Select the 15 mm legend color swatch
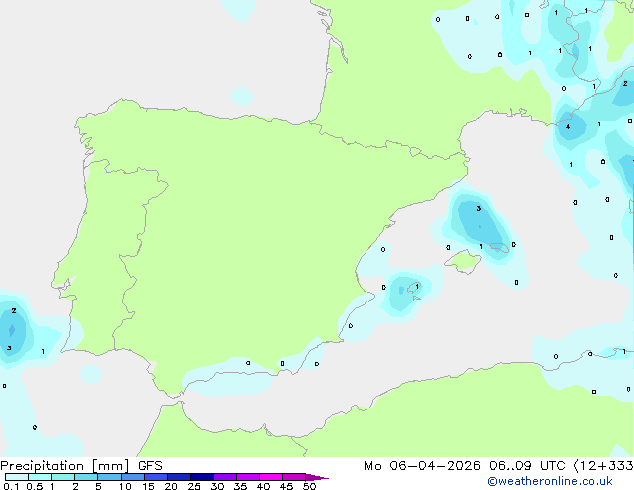The width and height of the screenshot is (634, 490). coord(156,477)
